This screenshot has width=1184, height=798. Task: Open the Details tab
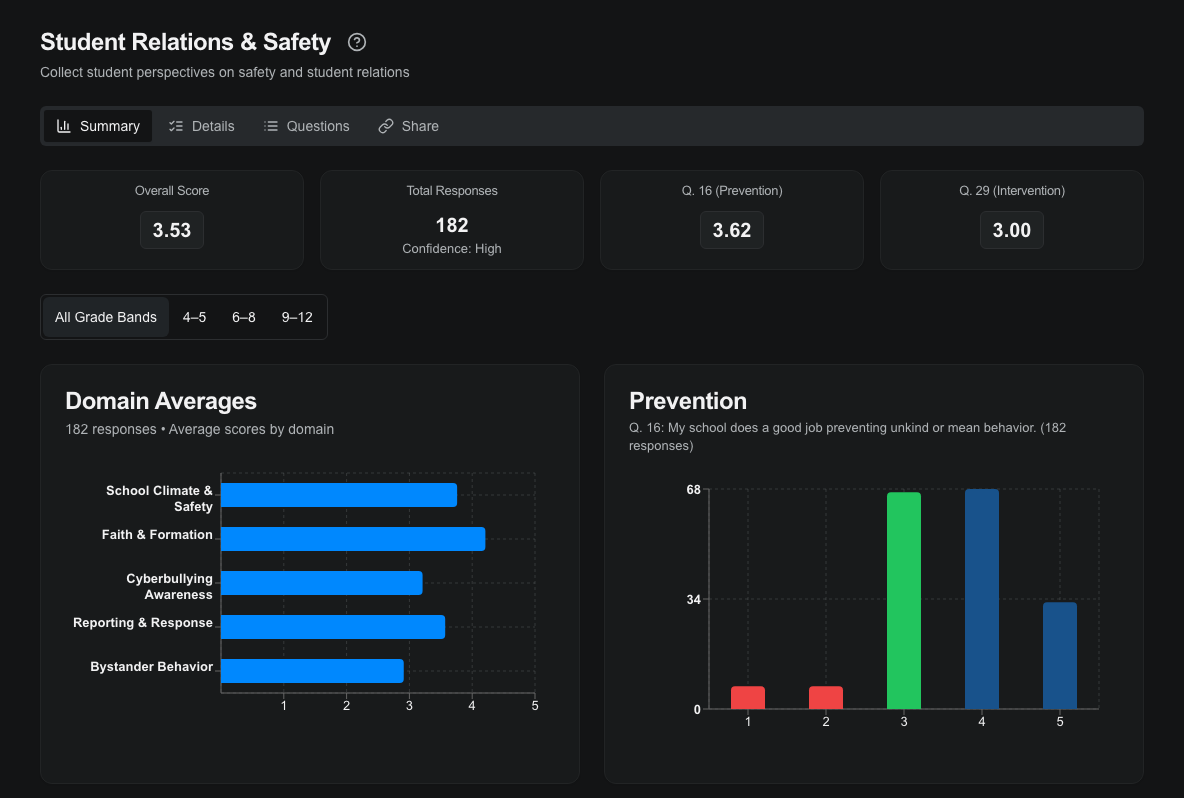[202, 126]
